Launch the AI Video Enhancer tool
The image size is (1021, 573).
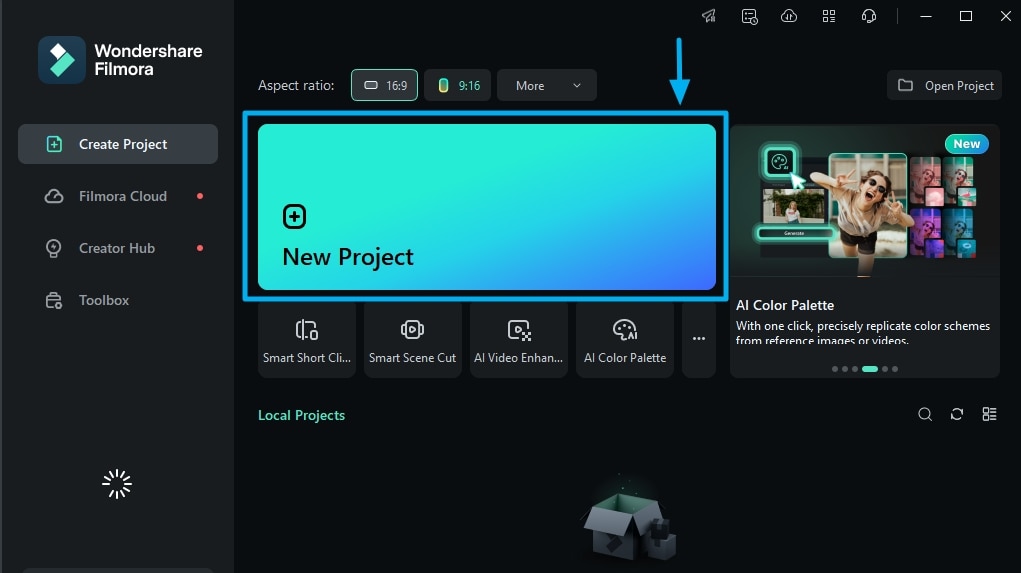click(518, 340)
